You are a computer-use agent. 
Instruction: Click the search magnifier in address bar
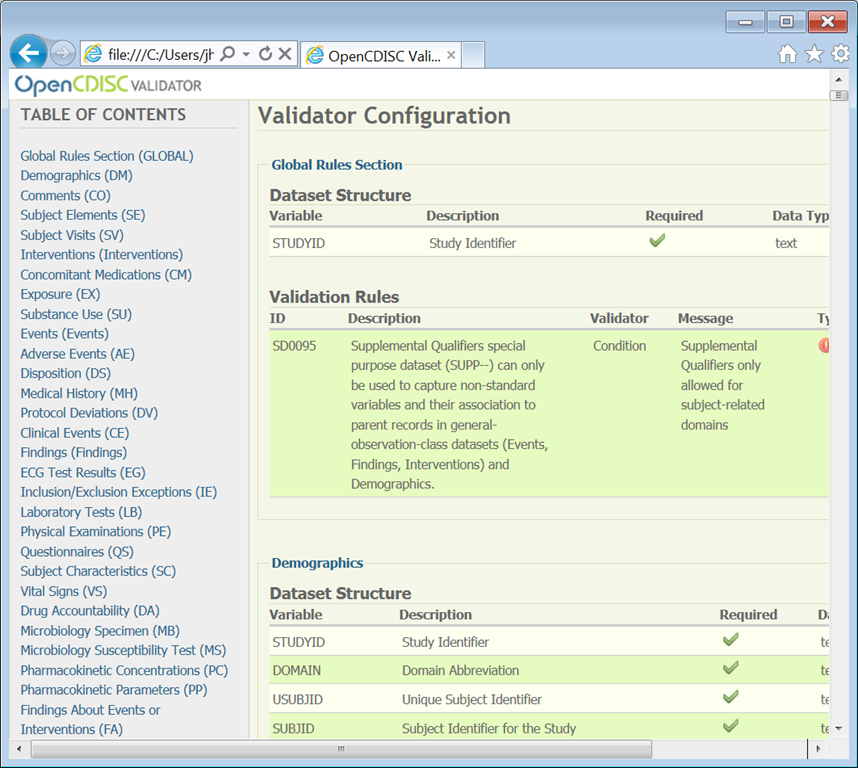coord(228,54)
